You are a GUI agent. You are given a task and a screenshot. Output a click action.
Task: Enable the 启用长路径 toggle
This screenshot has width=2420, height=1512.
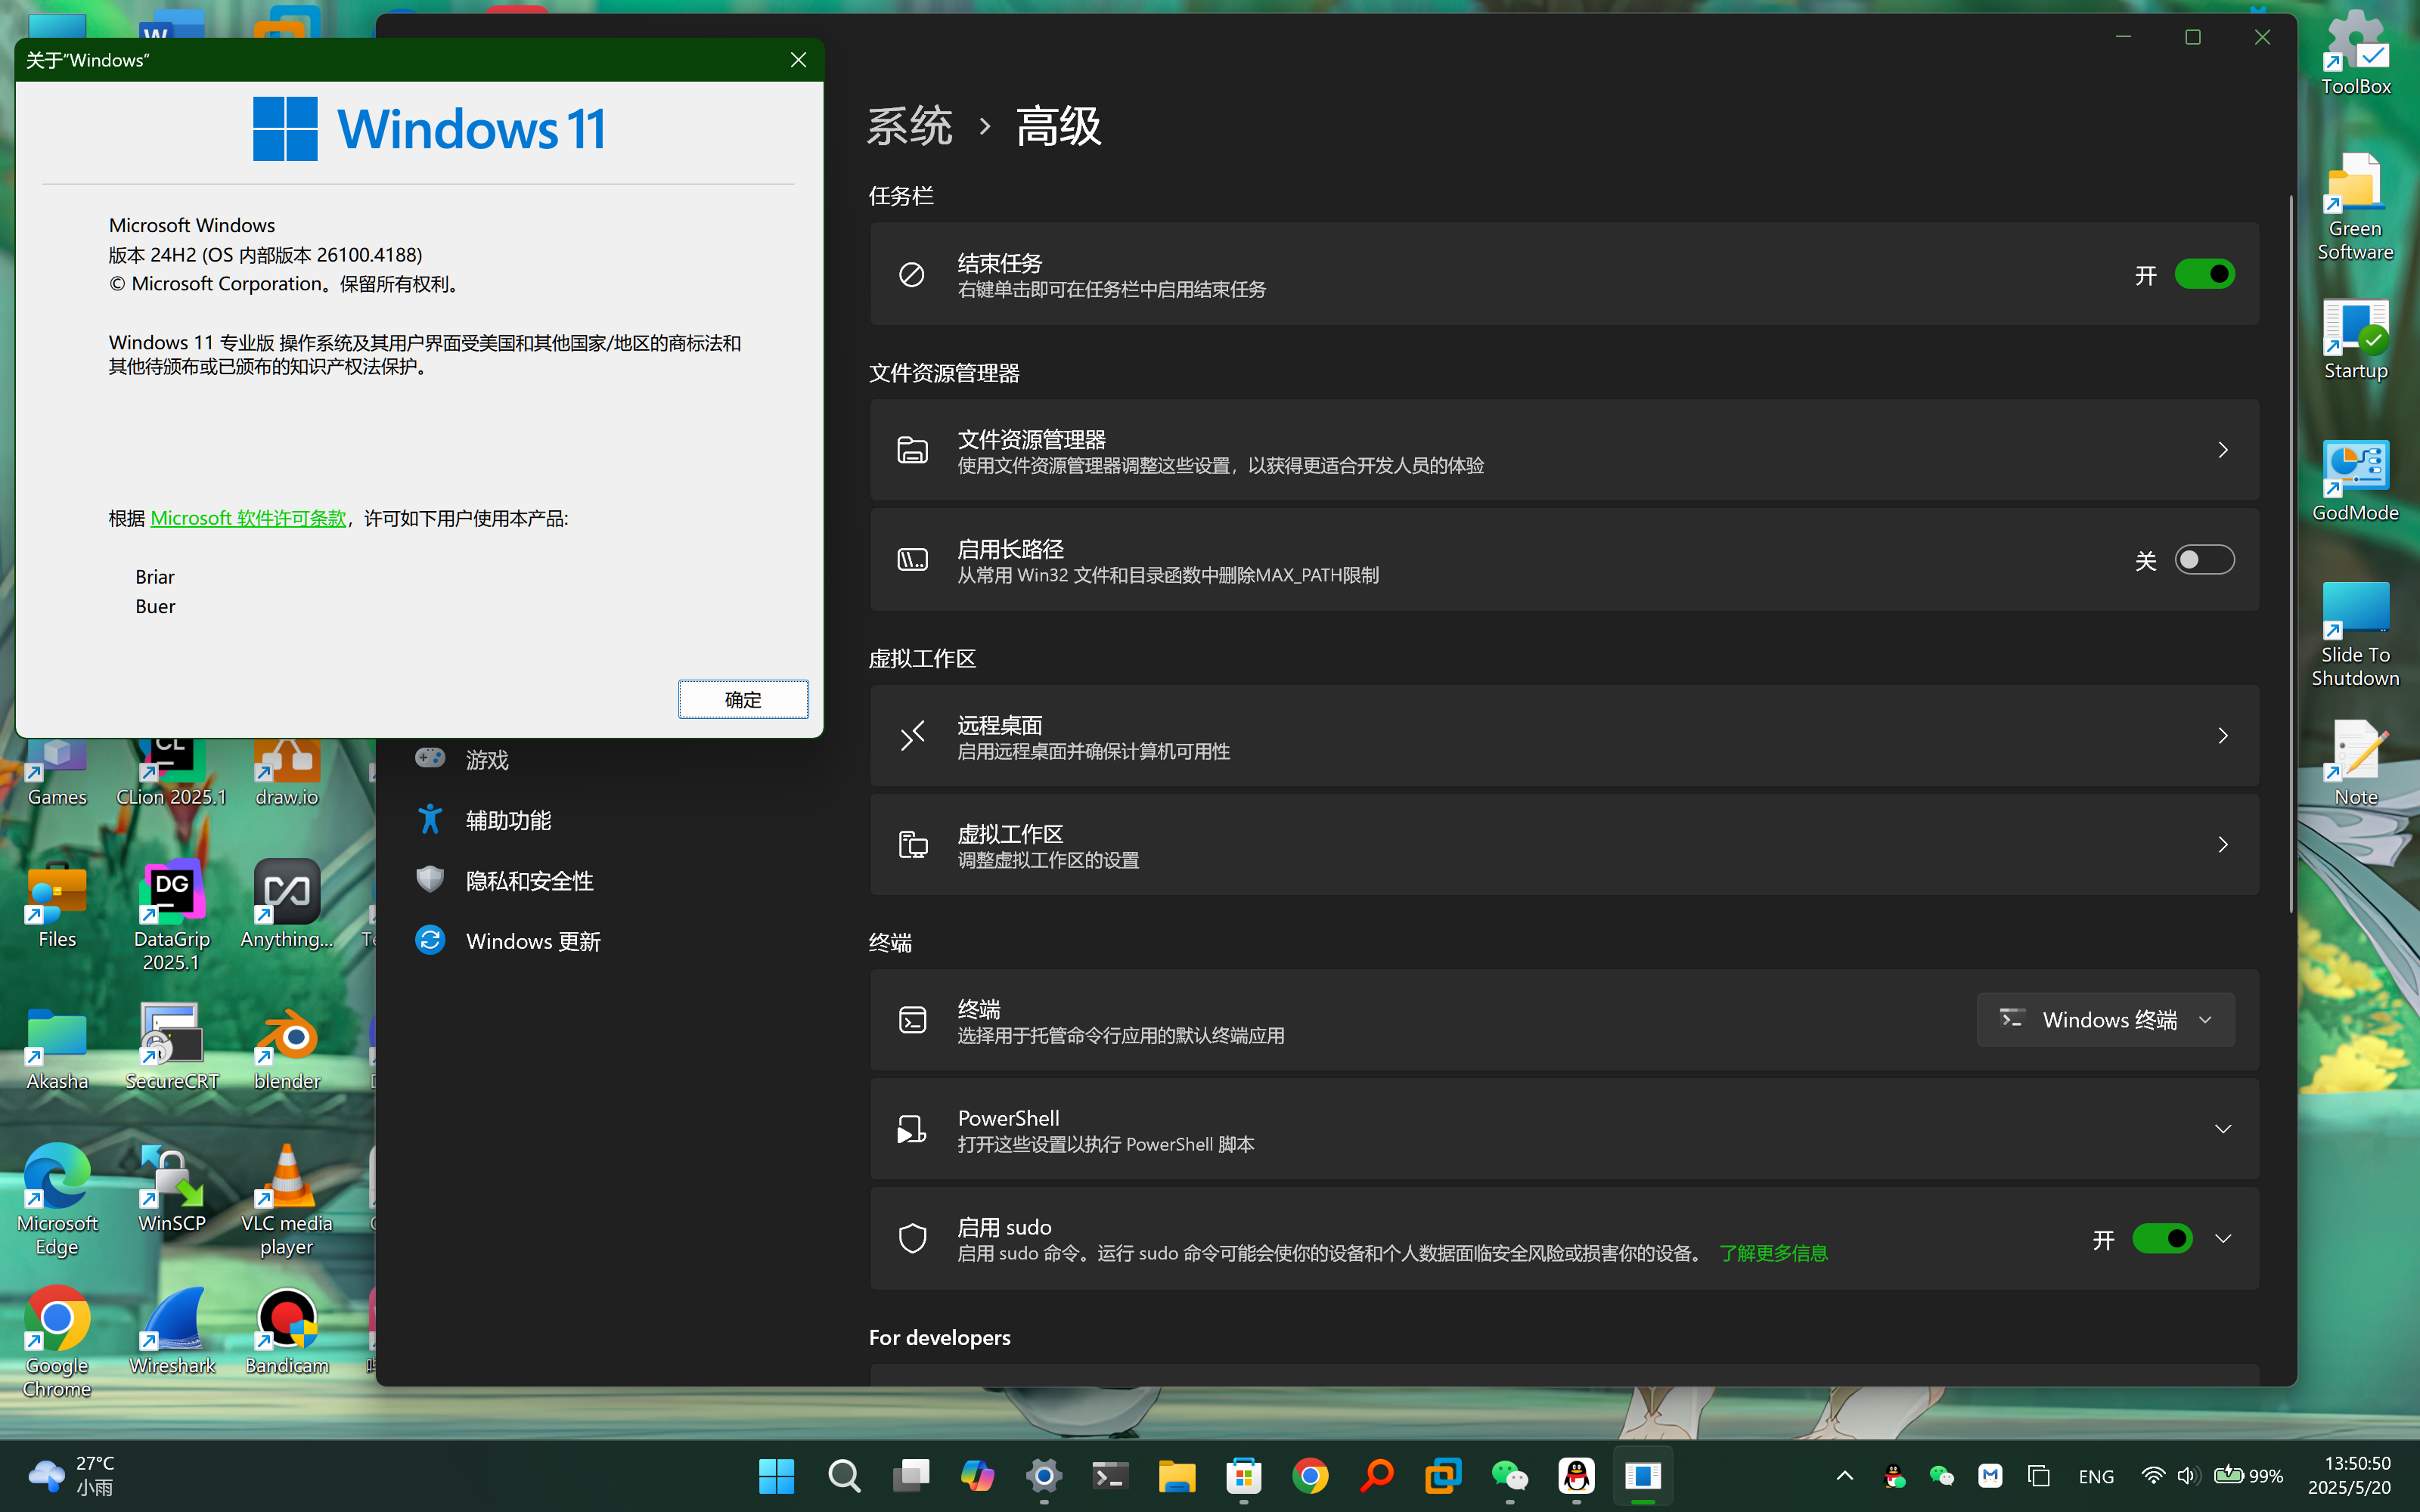[2204, 560]
